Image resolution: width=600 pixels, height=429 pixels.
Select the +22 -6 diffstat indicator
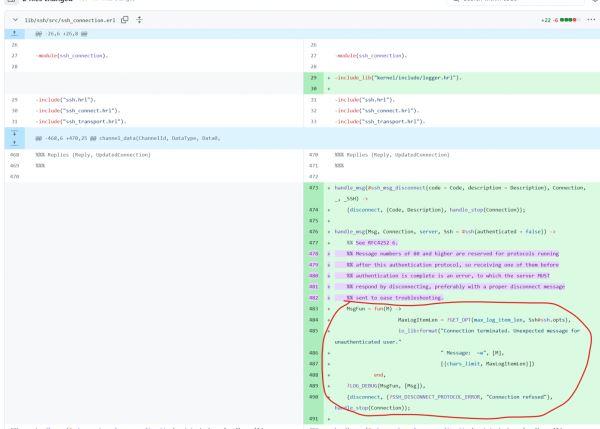pyautogui.click(x=560, y=20)
